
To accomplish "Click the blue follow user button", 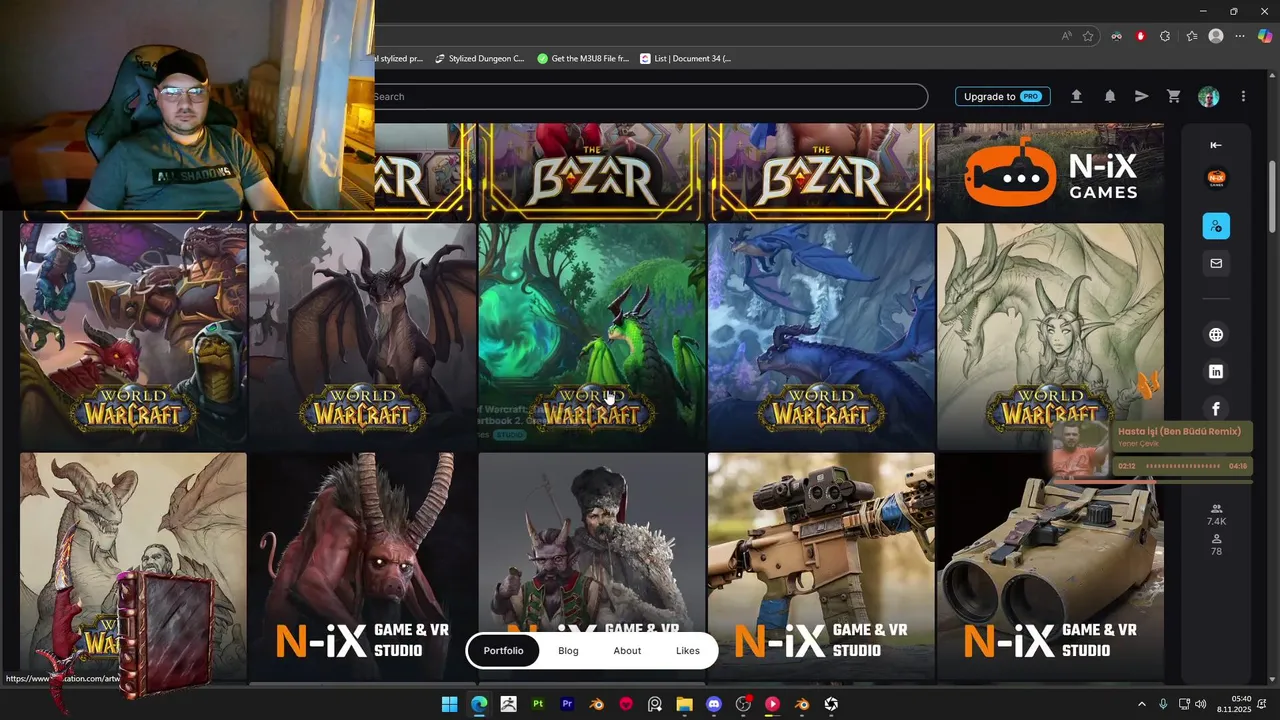I will point(1216,226).
